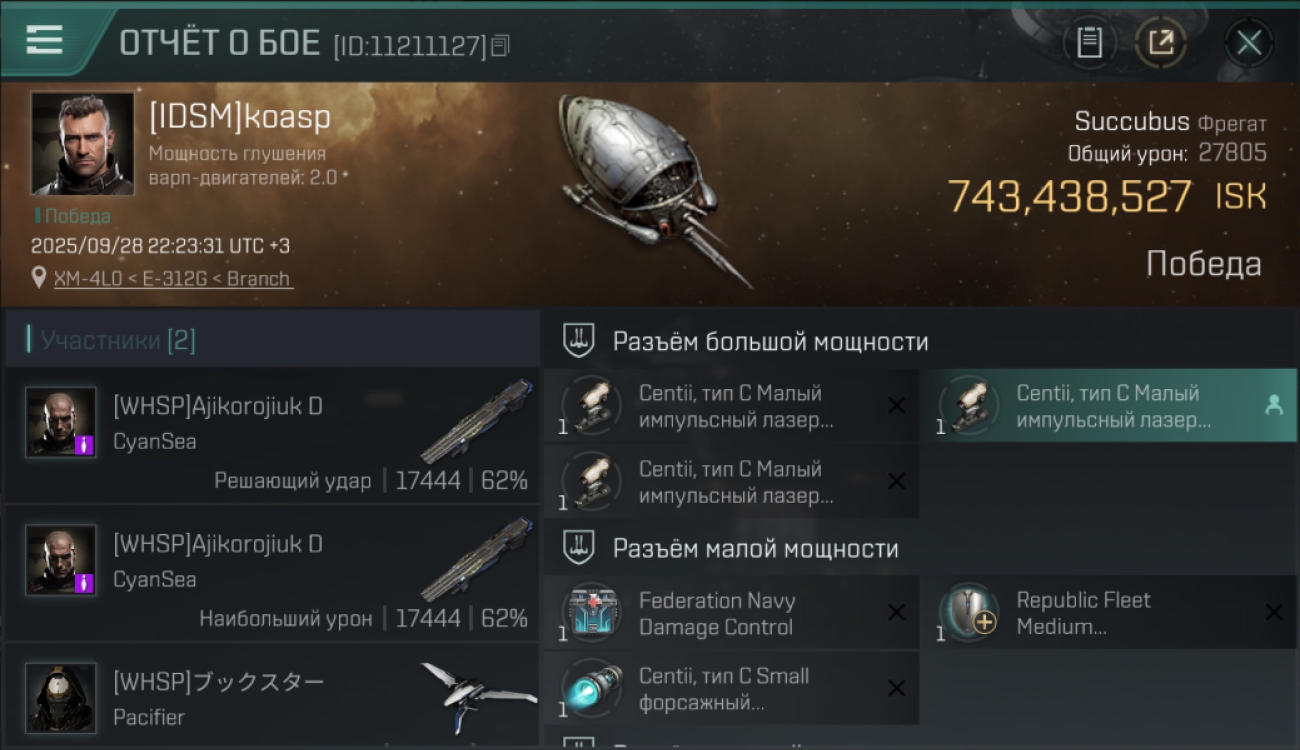Click first Centii small pulse laser module
Viewport: 1300px width, 750px height.
click(731, 406)
